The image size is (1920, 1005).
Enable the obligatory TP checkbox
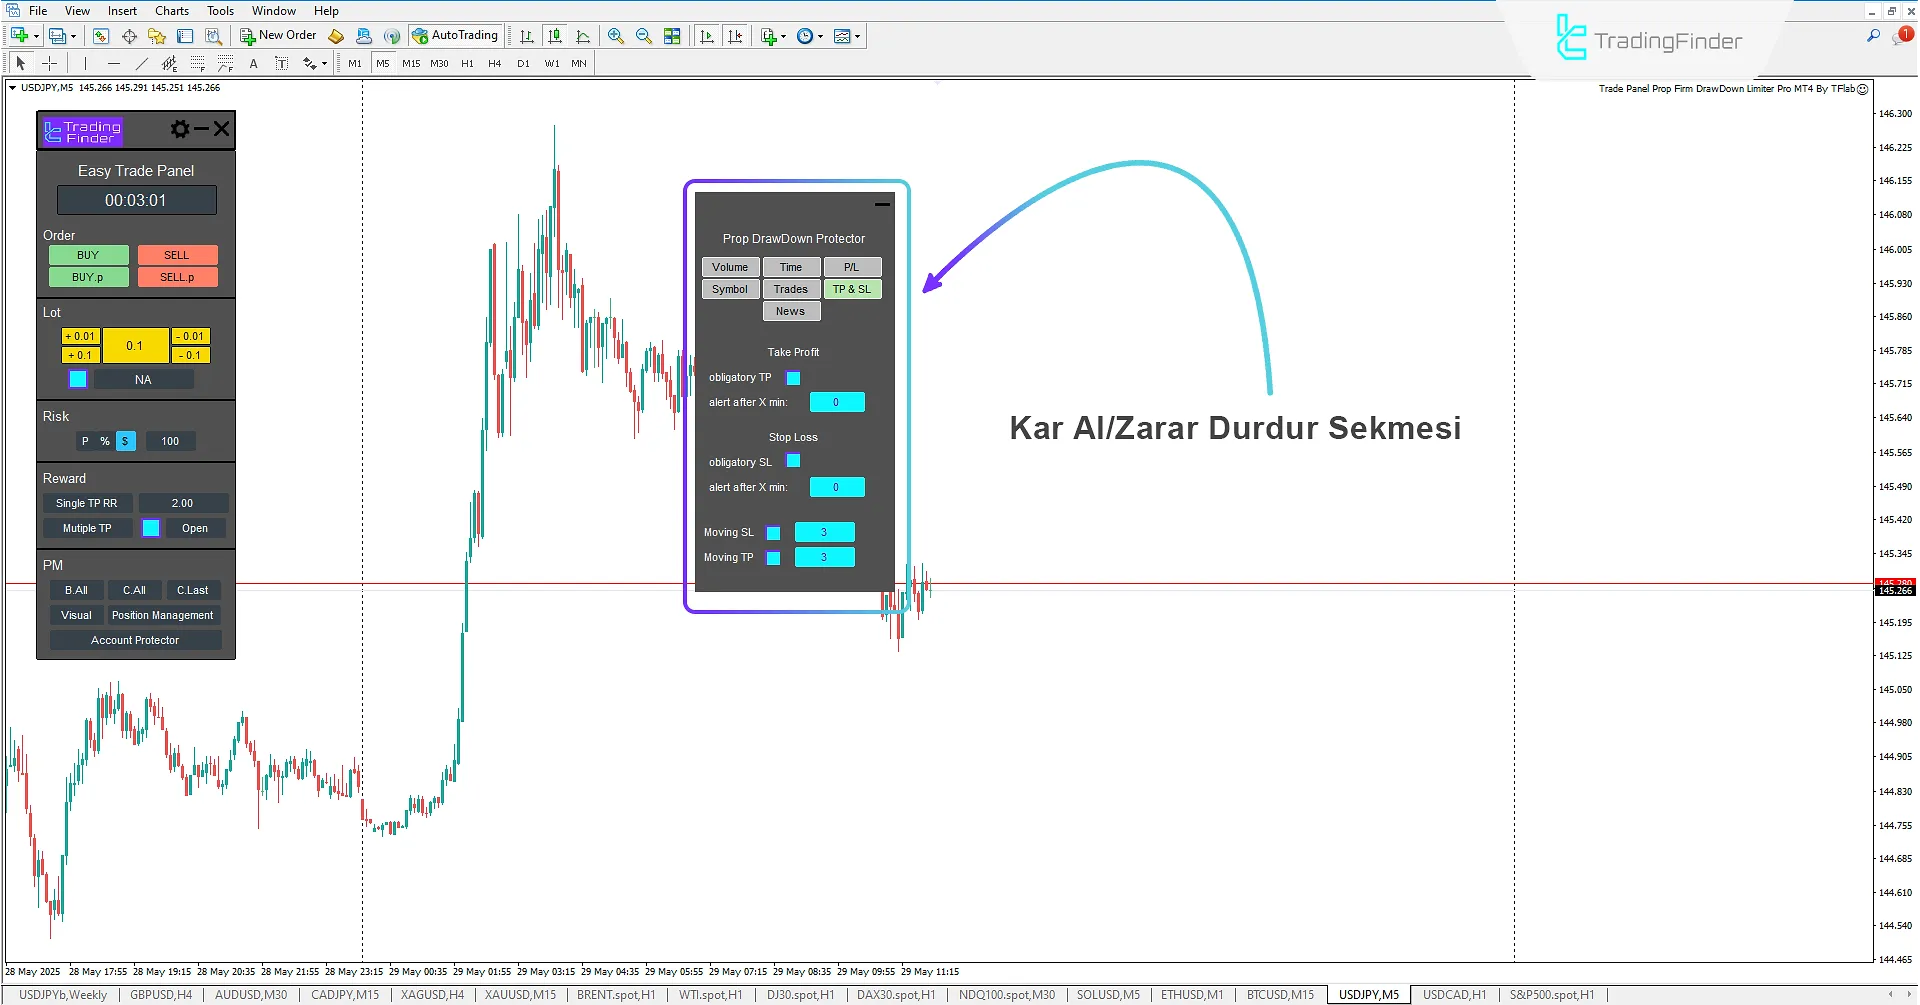(x=793, y=378)
